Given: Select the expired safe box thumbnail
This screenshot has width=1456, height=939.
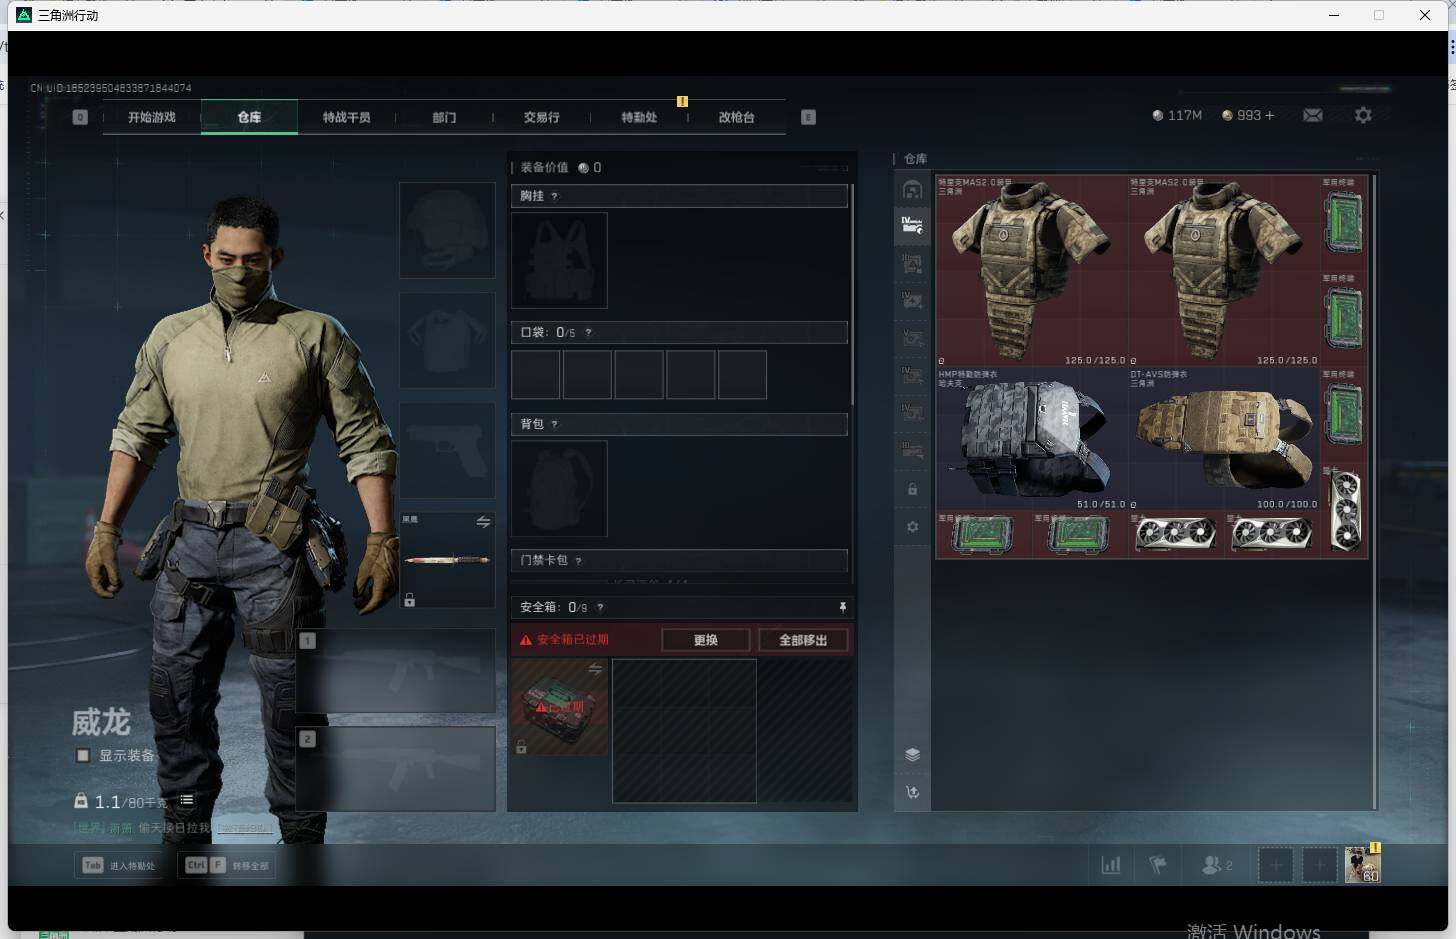Looking at the screenshot, I should pos(559,707).
